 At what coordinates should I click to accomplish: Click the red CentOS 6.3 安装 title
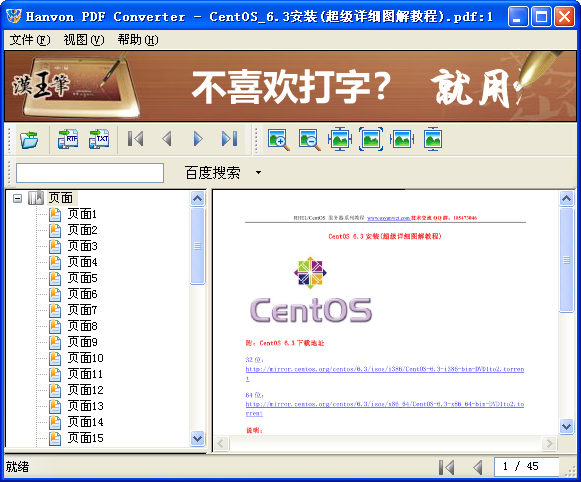pyautogui.click(x=385, y=236)
